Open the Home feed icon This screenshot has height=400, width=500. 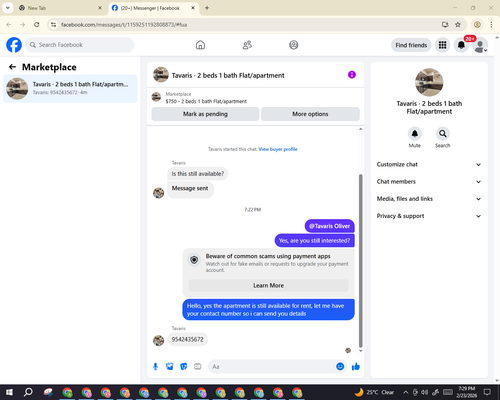200,45
